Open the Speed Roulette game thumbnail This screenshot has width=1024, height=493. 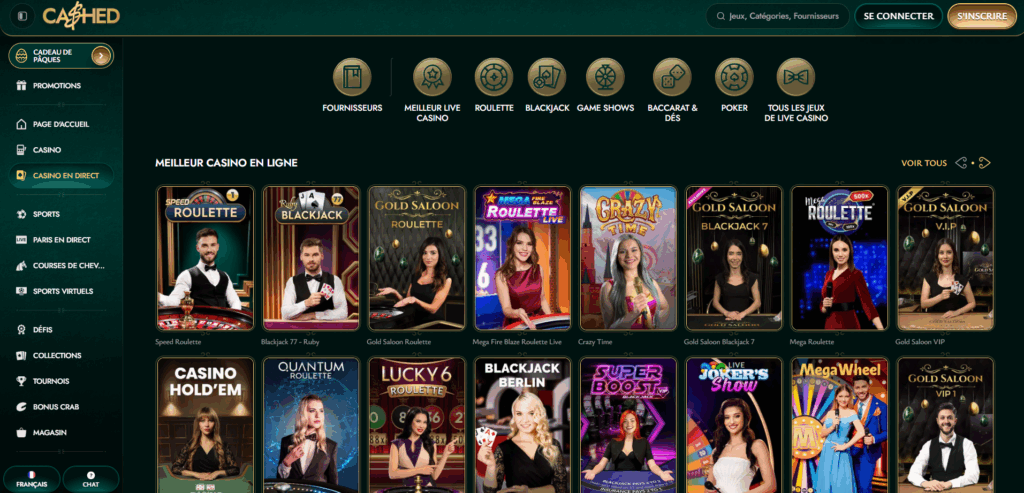[205, 258]
